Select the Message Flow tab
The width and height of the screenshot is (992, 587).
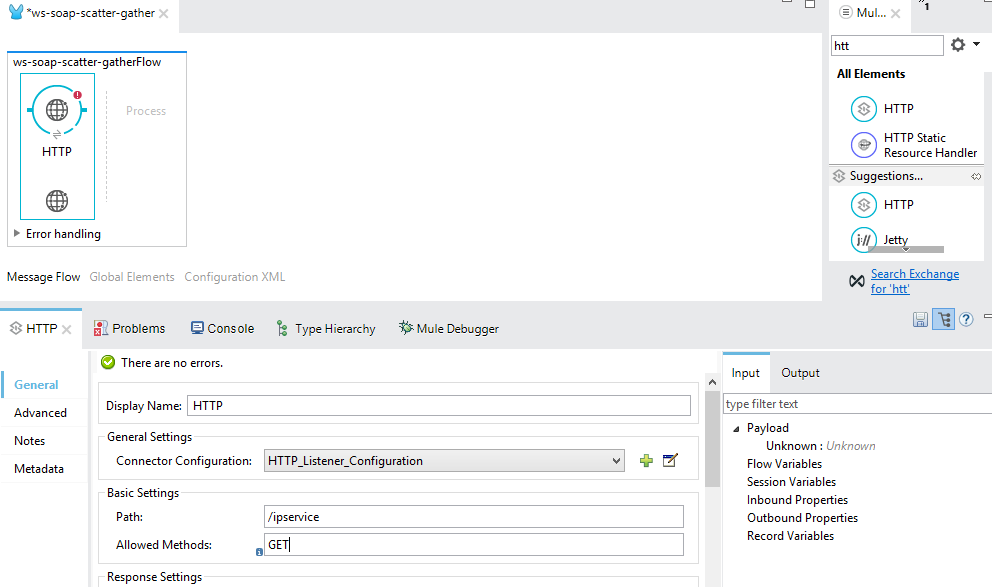coord(44,277)
